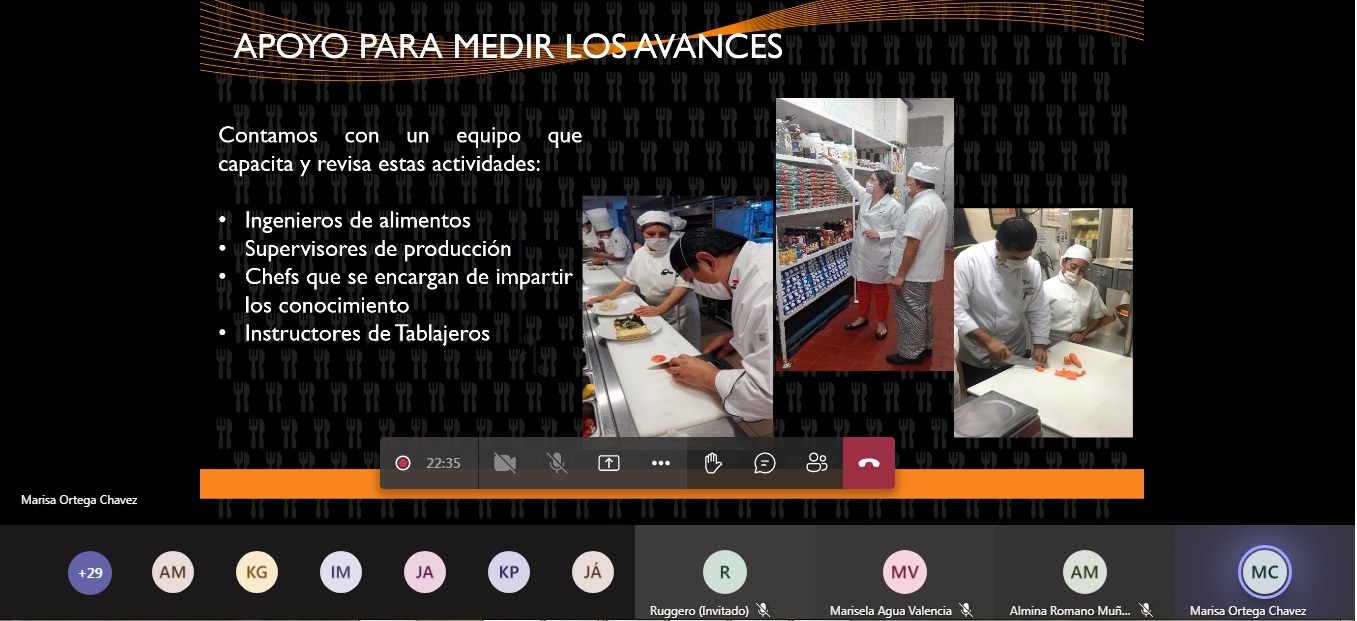The image size is (1357, 621).
Task: Click muted mic icon next to Almina
Action: coord(1146,609)
